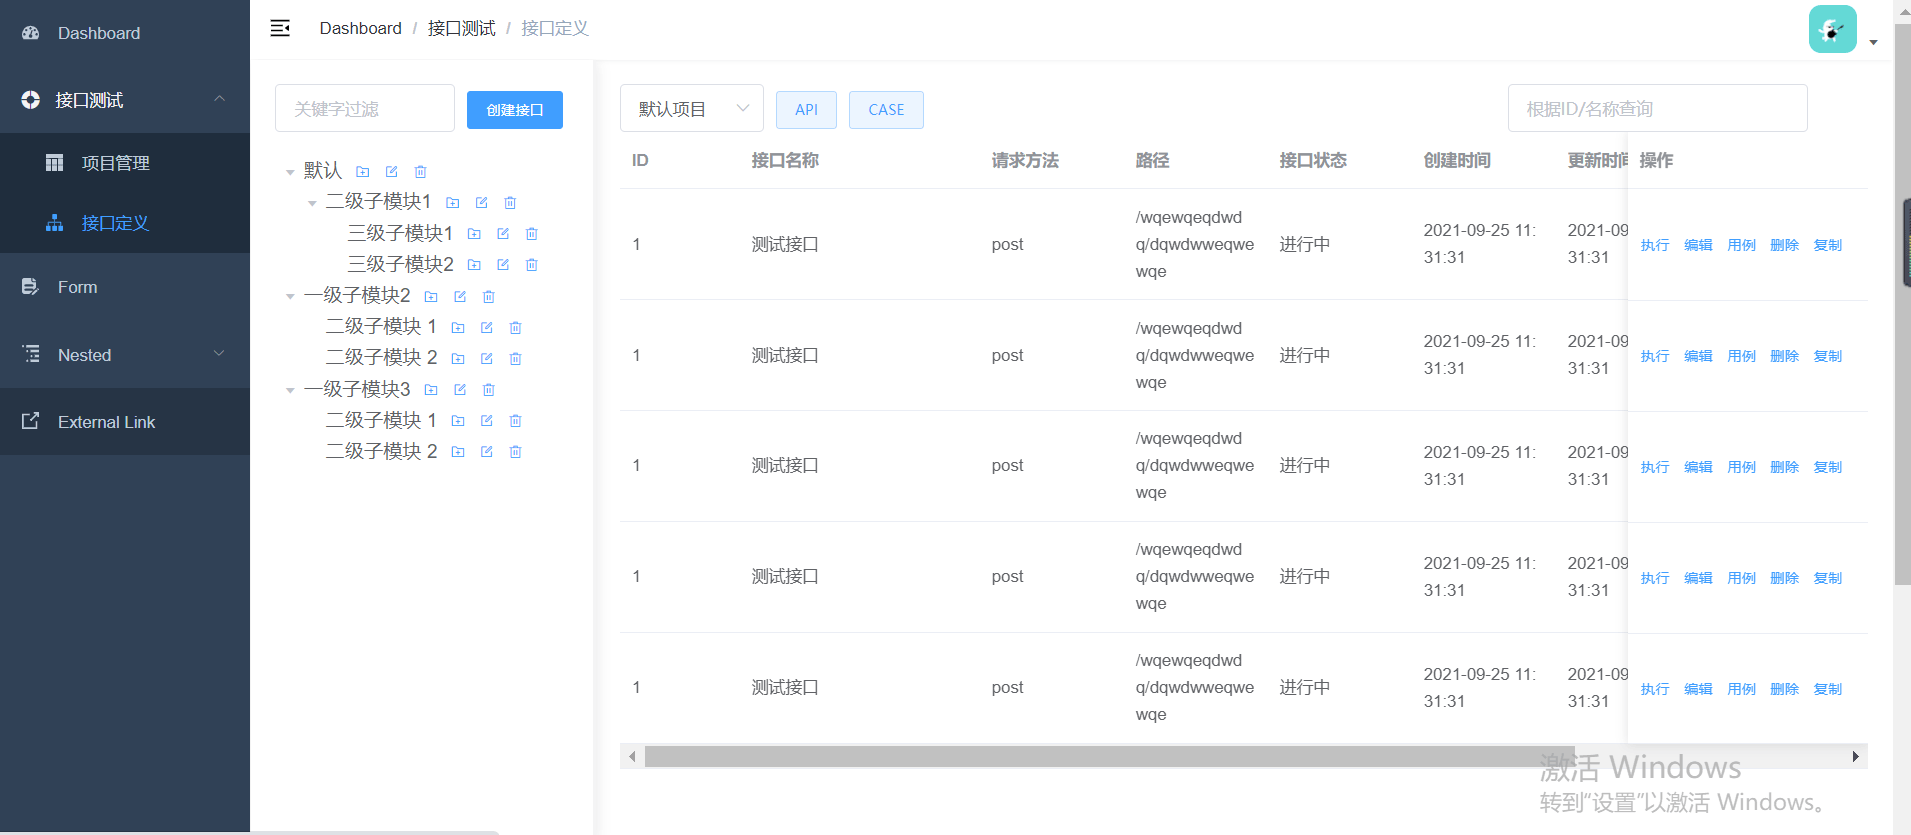Image resolution: width=1911 pixels, height=835 pixels.
Task: Go to 项目管理 in sidebar
Action: pyautogui.click(x=125, y=163)
